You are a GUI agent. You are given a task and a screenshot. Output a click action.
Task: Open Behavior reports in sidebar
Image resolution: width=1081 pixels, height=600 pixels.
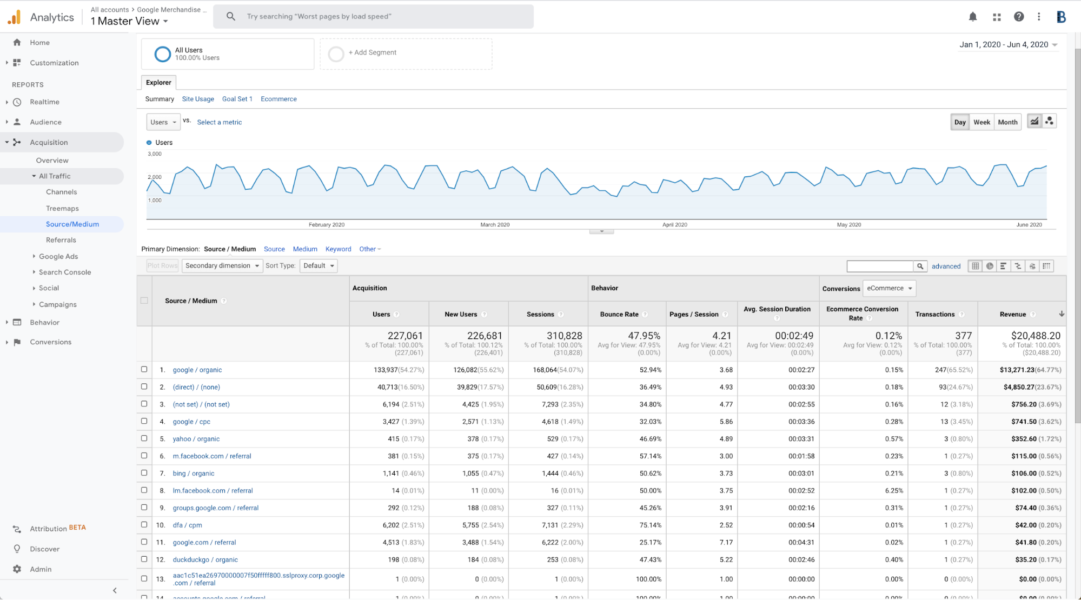[x=44, y=322]
